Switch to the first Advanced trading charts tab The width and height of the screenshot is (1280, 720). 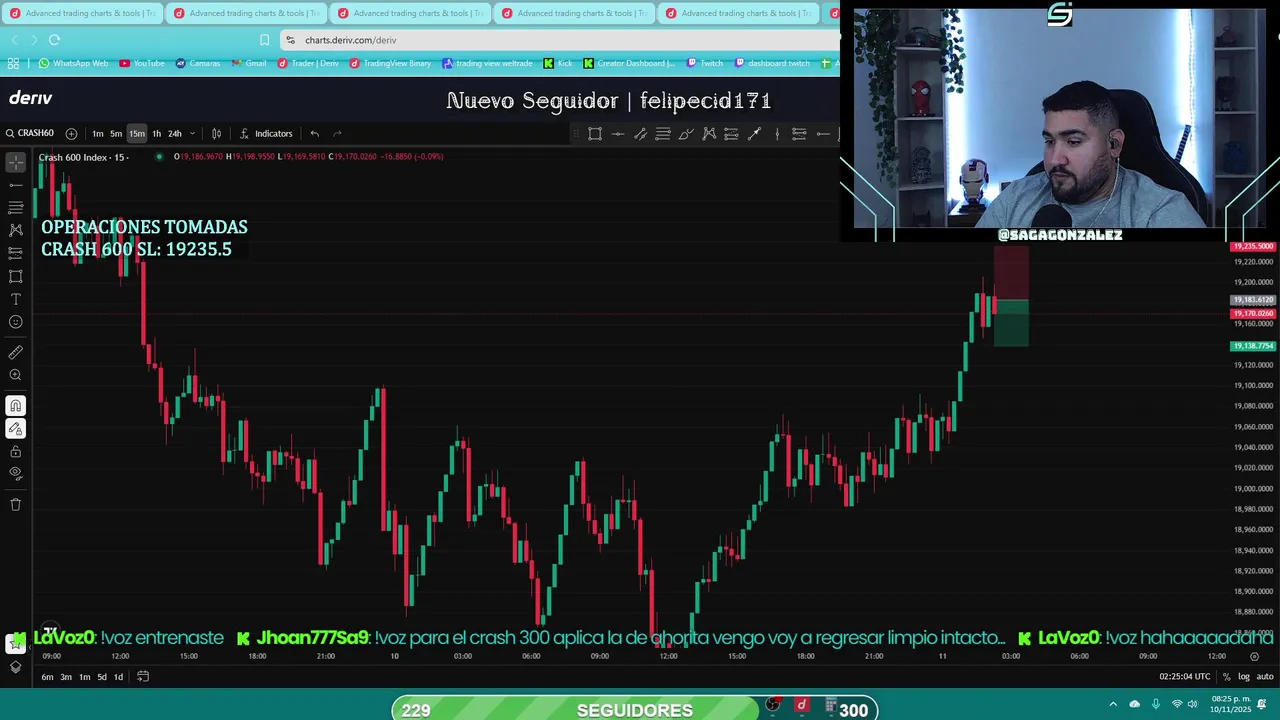[x=81, y=13]
